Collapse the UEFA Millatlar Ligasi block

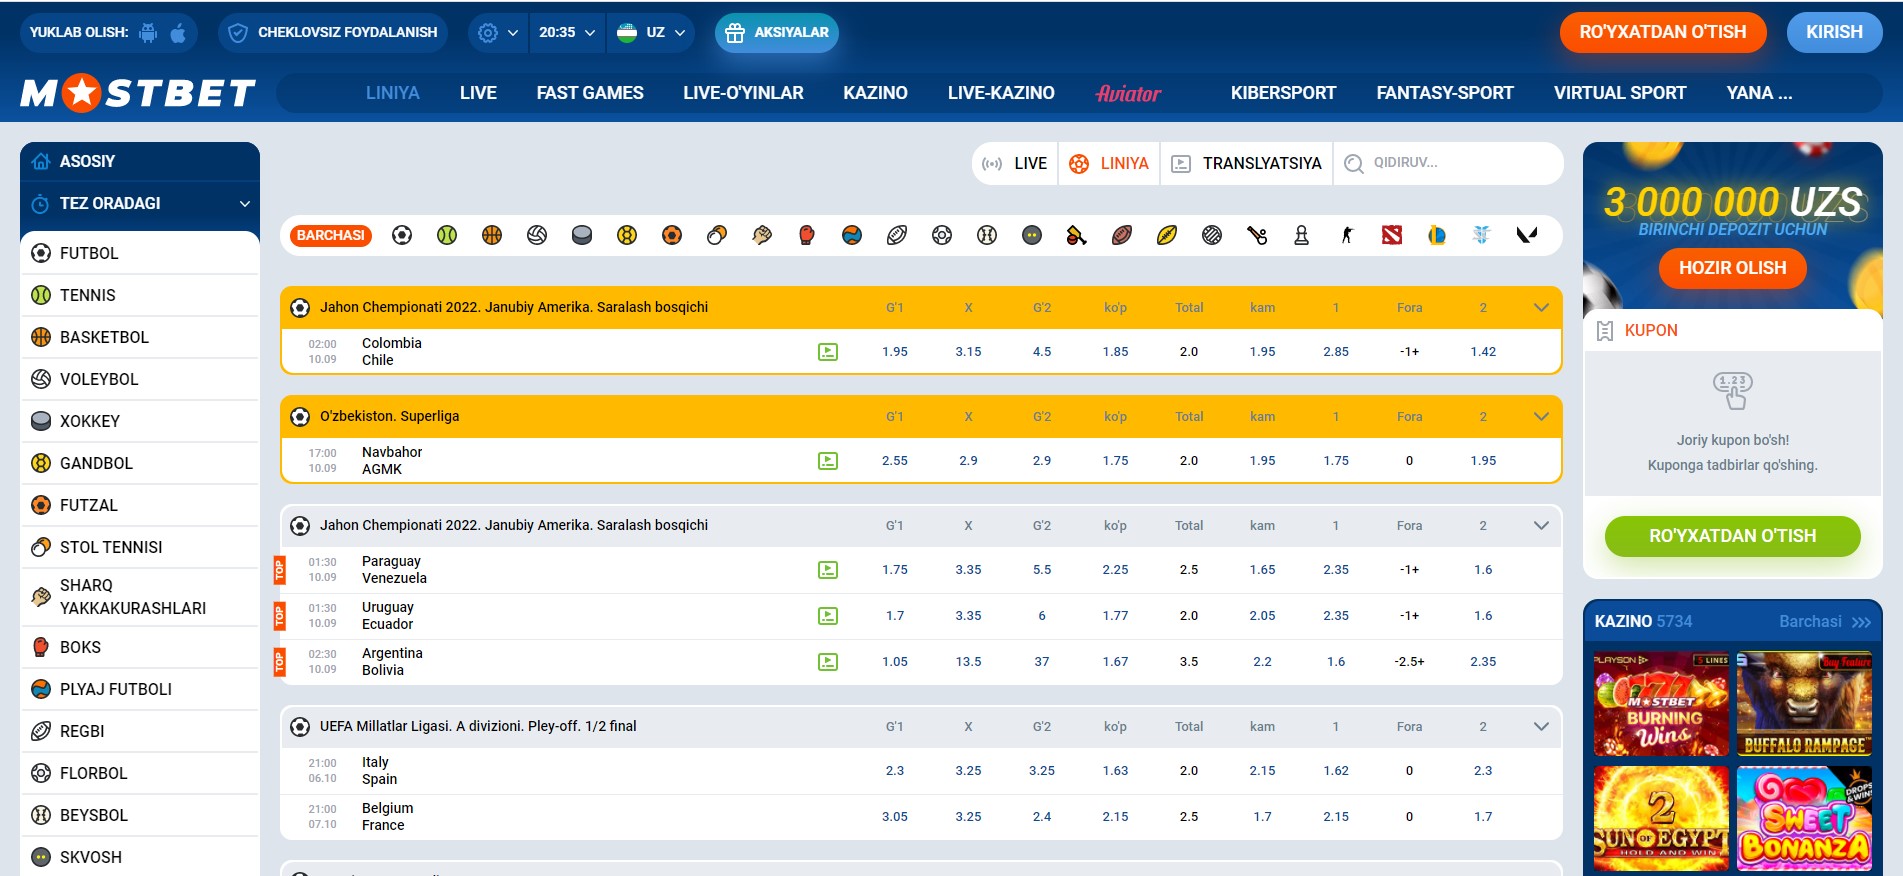tap(1541, 727)
